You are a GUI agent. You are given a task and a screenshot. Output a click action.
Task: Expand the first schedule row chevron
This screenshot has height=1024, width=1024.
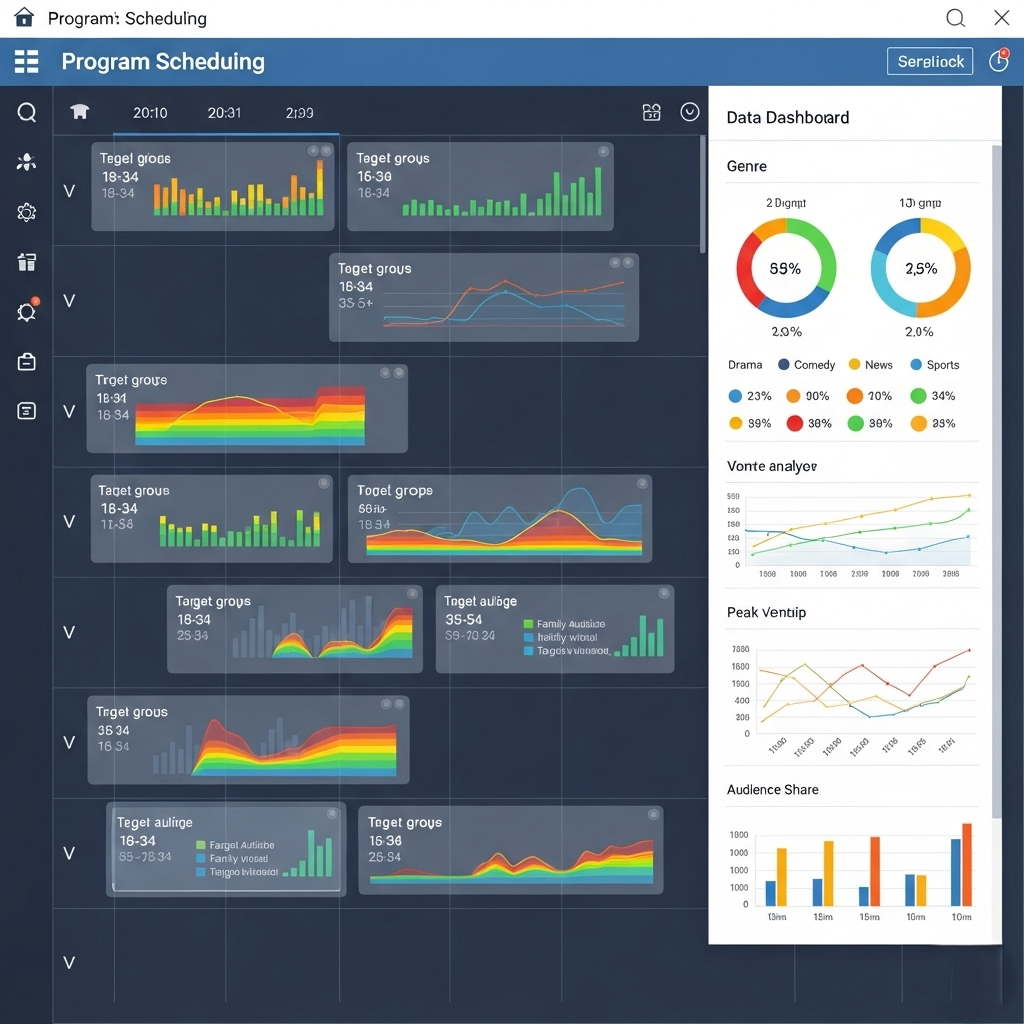pyautogui.click(x=69, y=190)
